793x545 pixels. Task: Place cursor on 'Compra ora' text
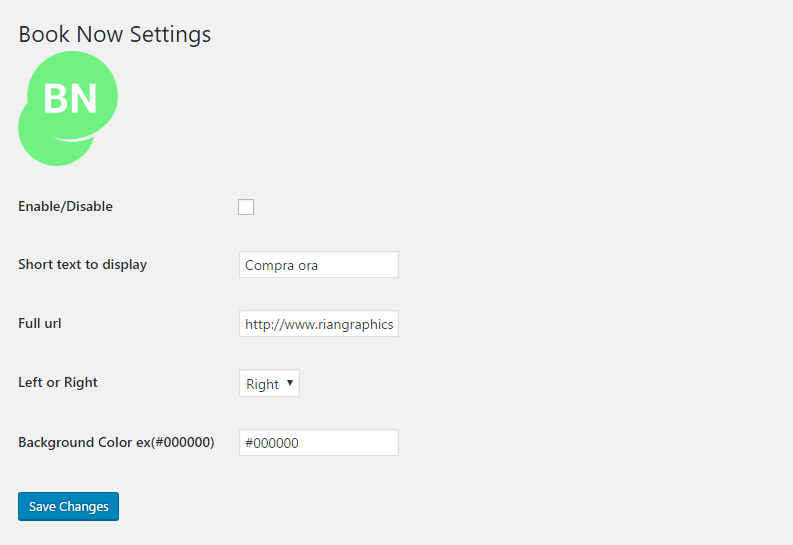click(x=281, y=265)
